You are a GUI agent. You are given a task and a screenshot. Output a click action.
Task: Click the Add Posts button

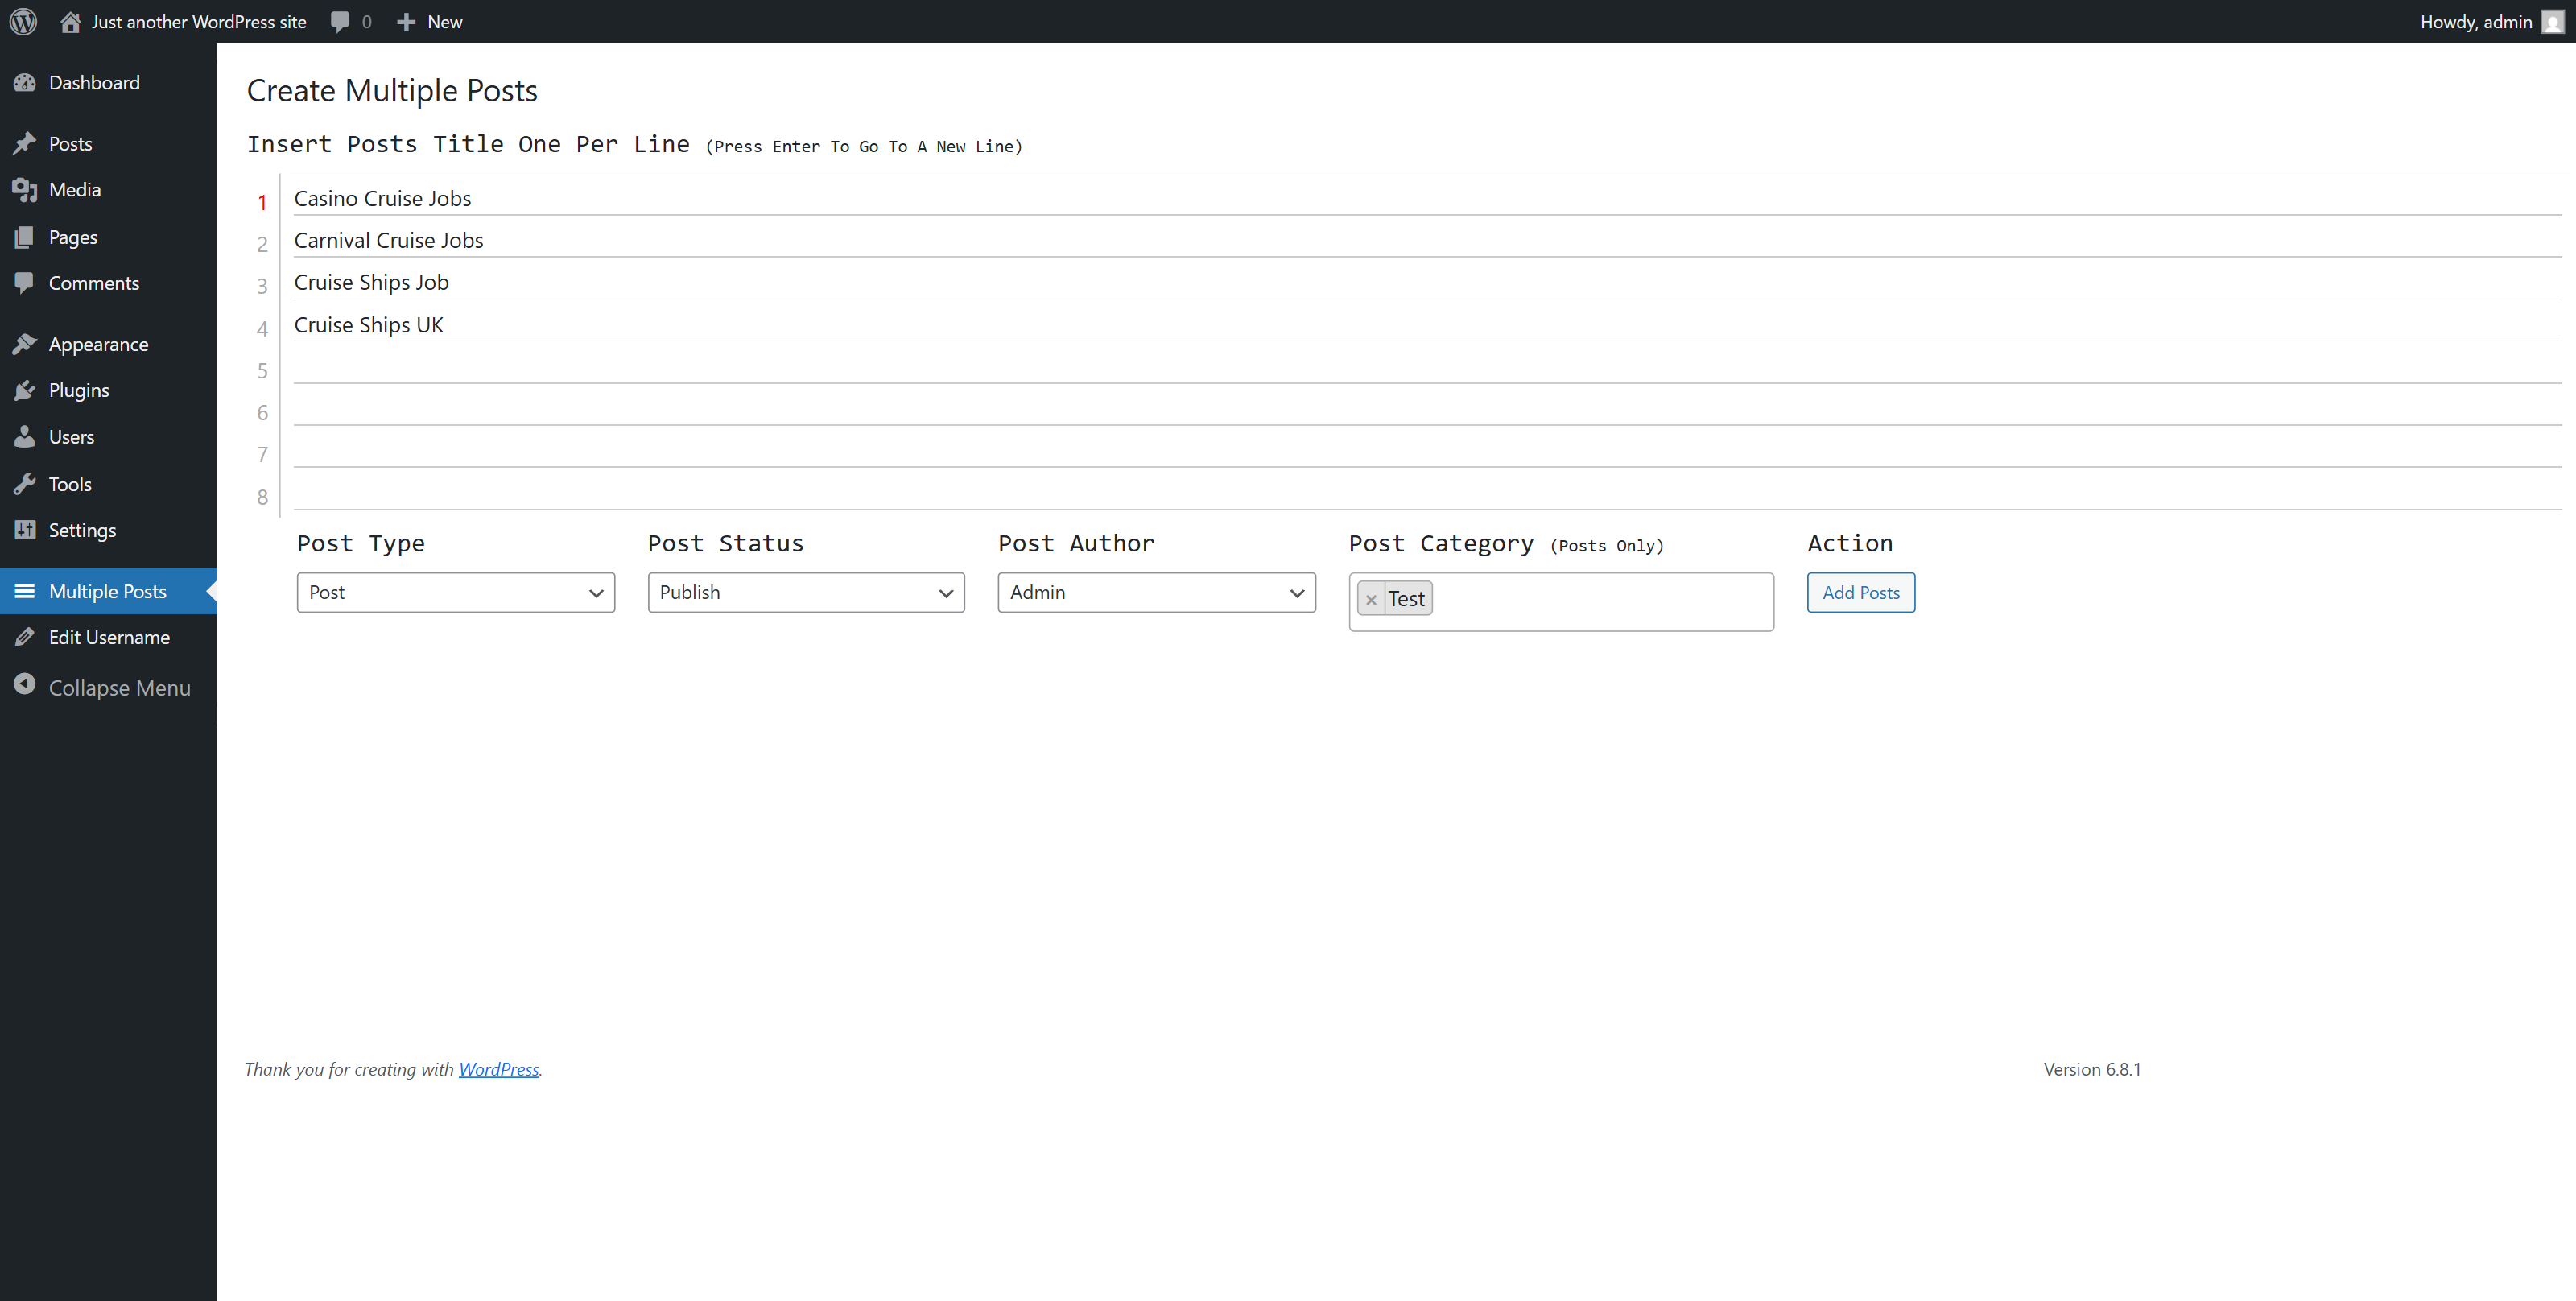tap(1860, 592)
